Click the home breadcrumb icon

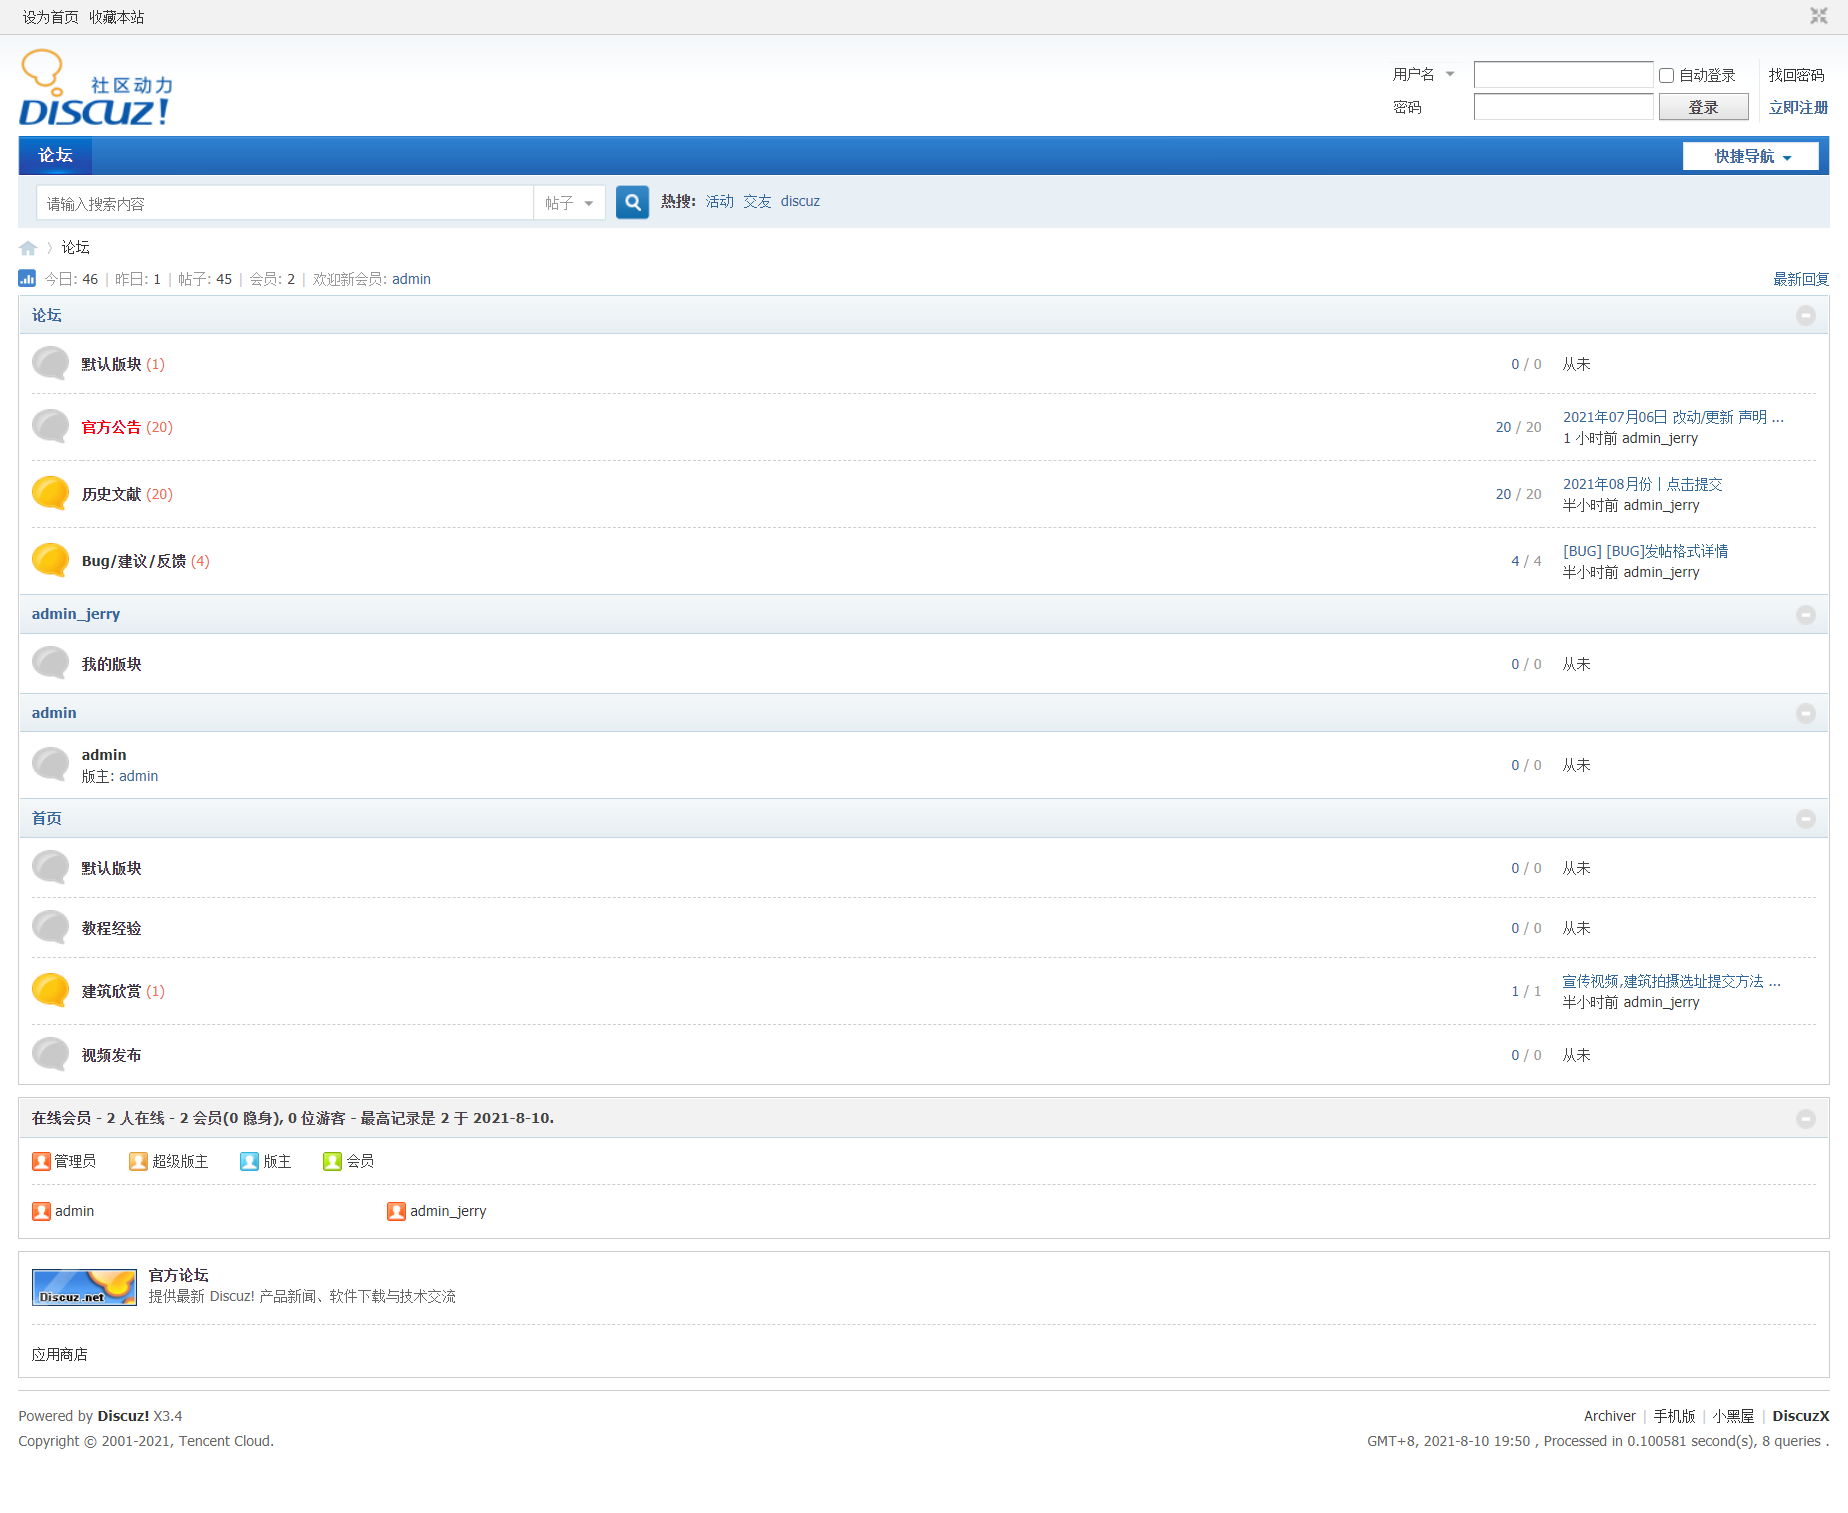click(28, 248)
